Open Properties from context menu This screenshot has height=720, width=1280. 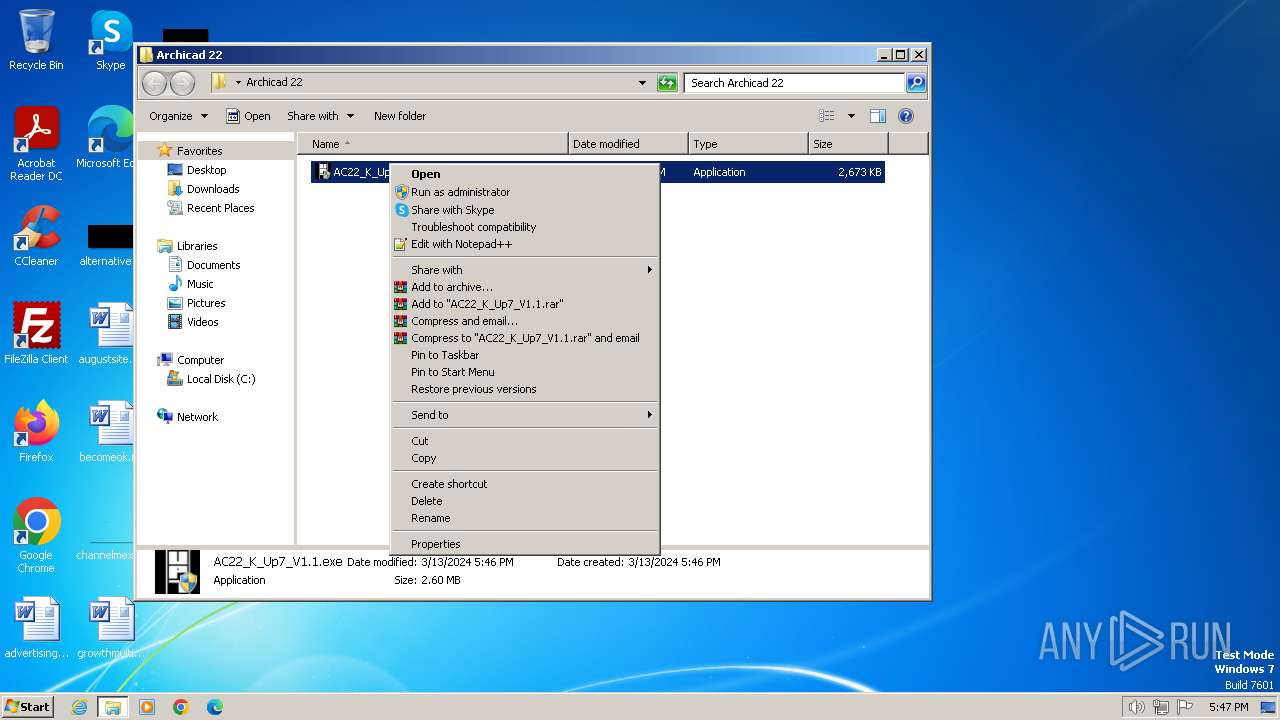click(x=525, y=544)
